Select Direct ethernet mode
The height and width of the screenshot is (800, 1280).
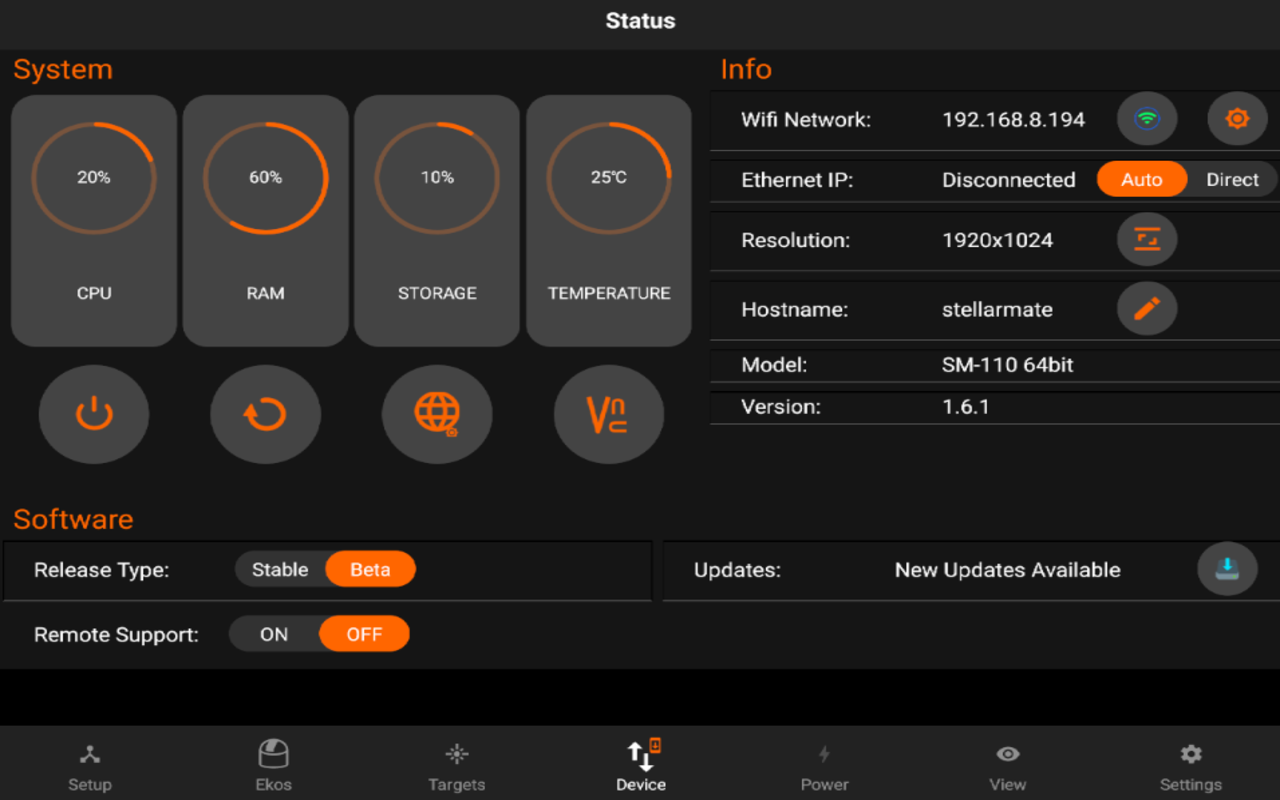click(1232, 180)
